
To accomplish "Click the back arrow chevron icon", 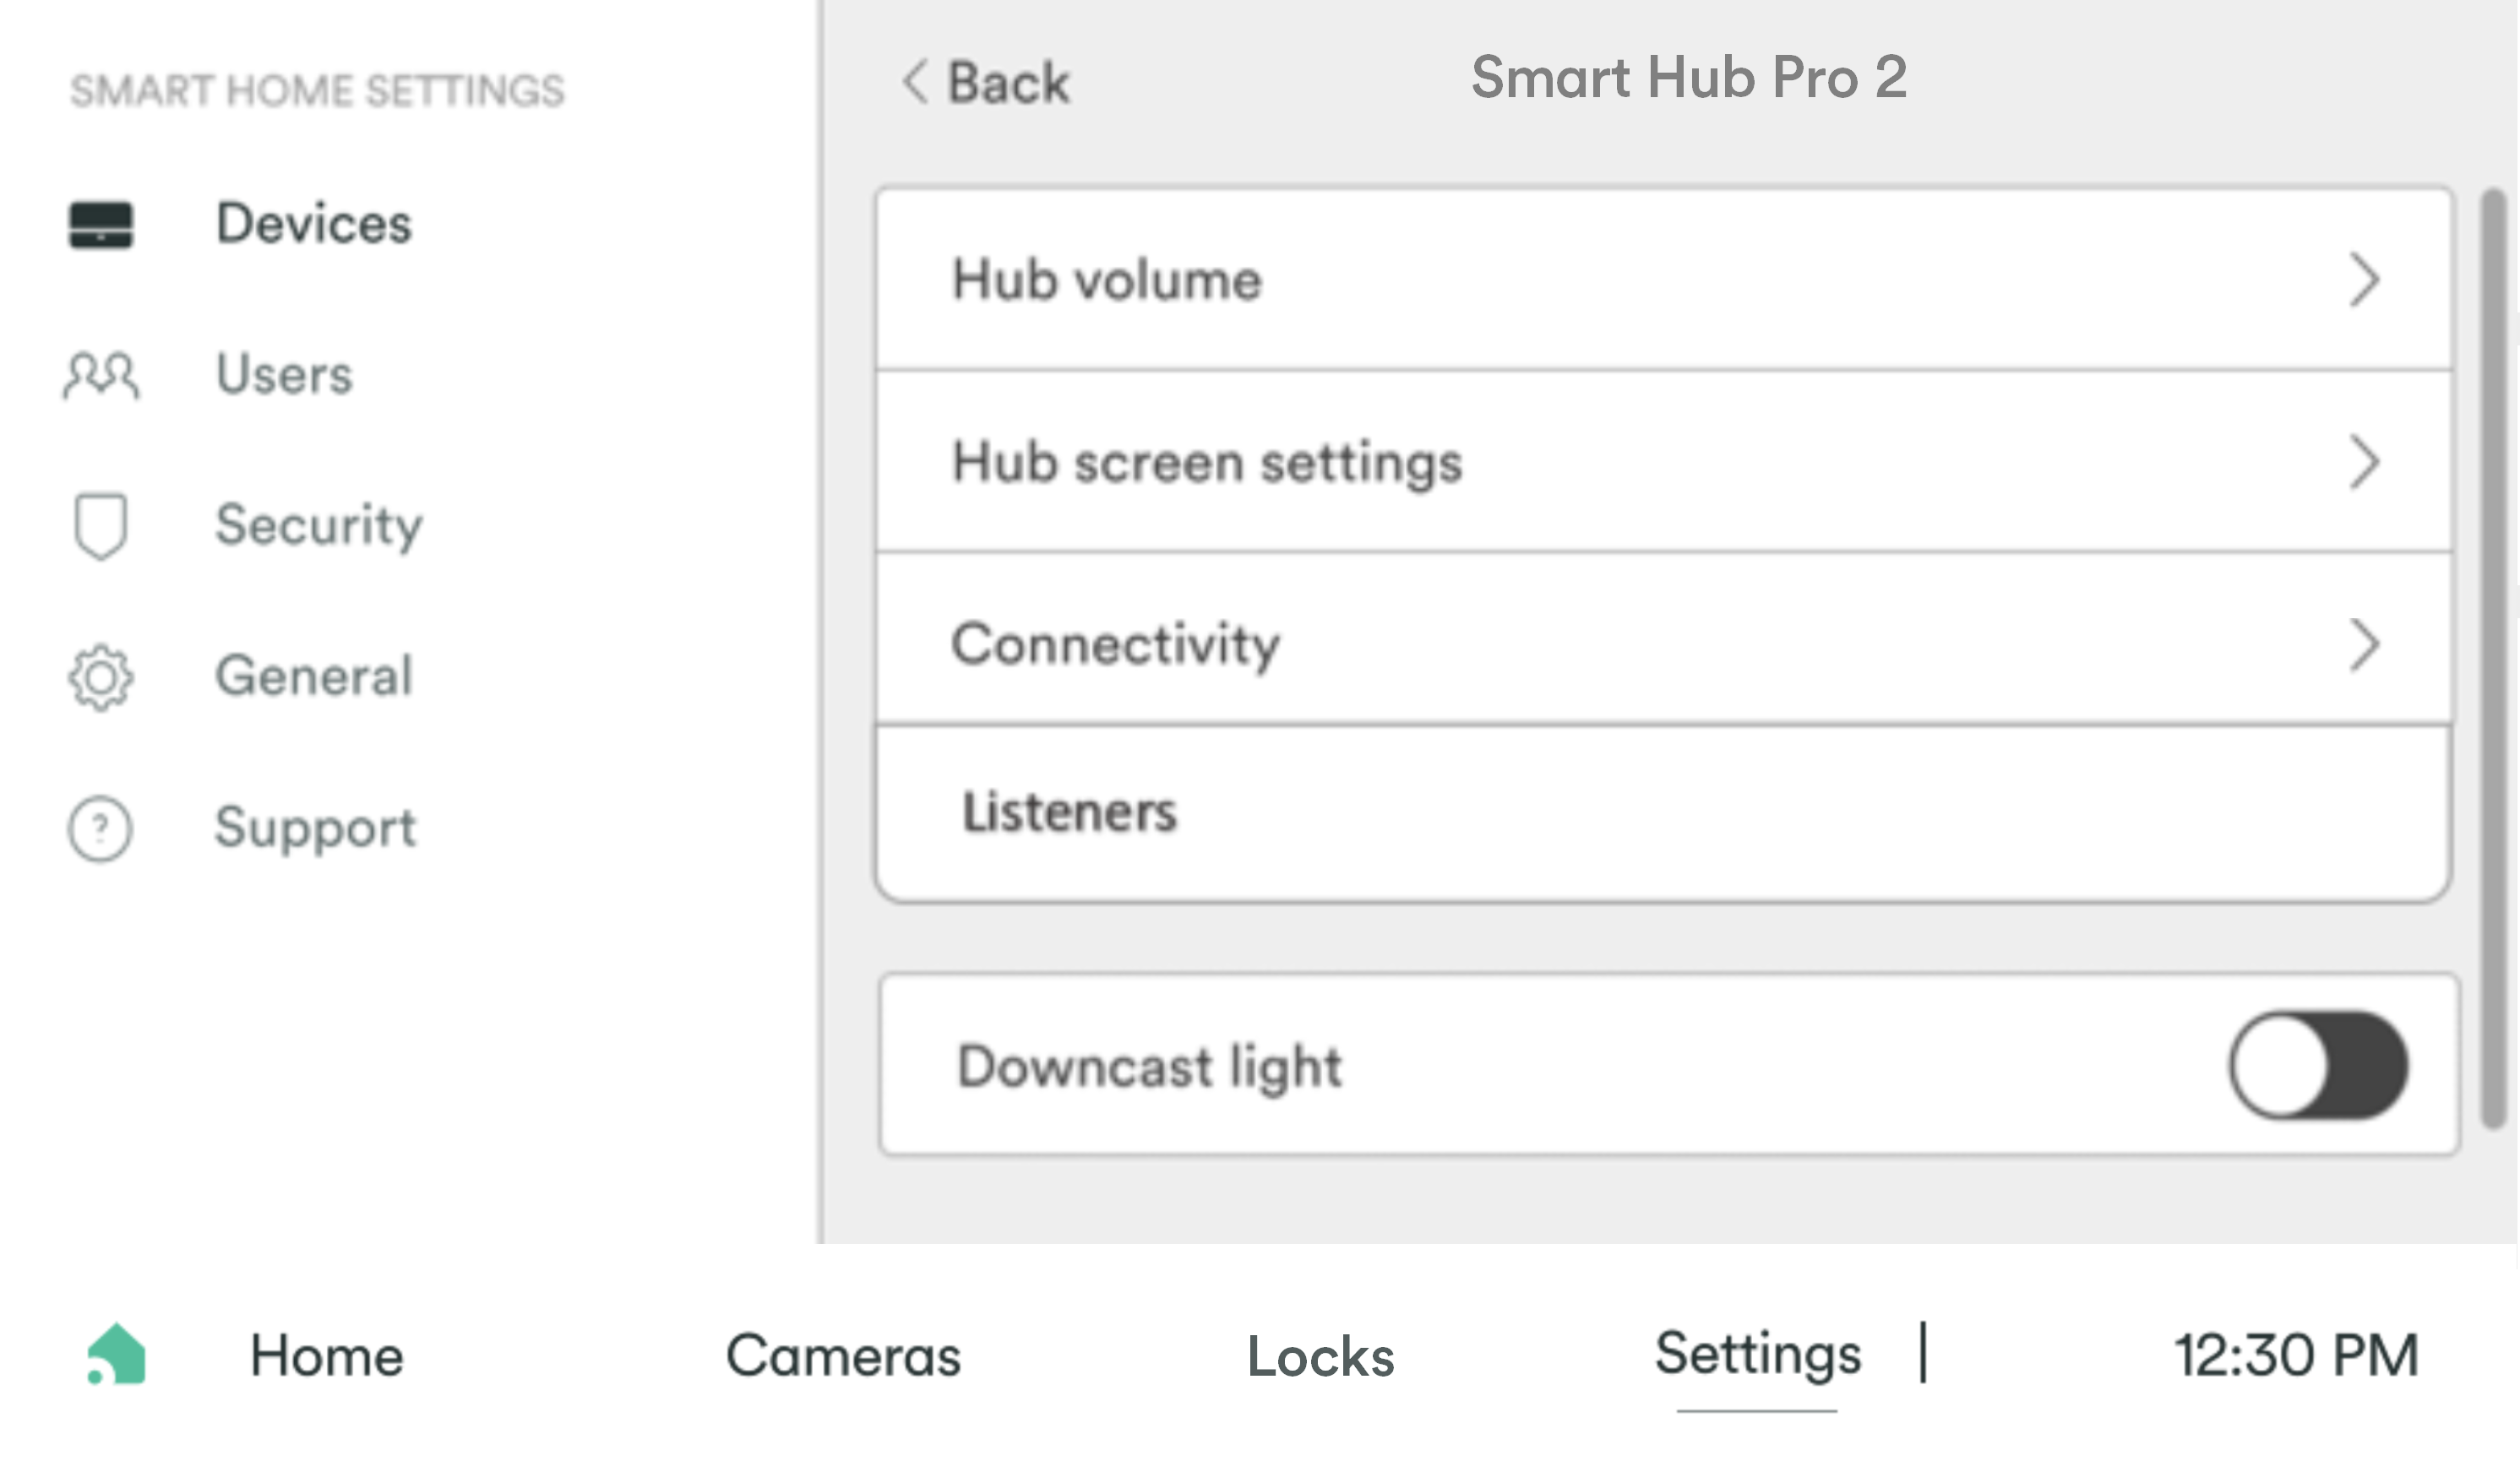I will (915, 81).
